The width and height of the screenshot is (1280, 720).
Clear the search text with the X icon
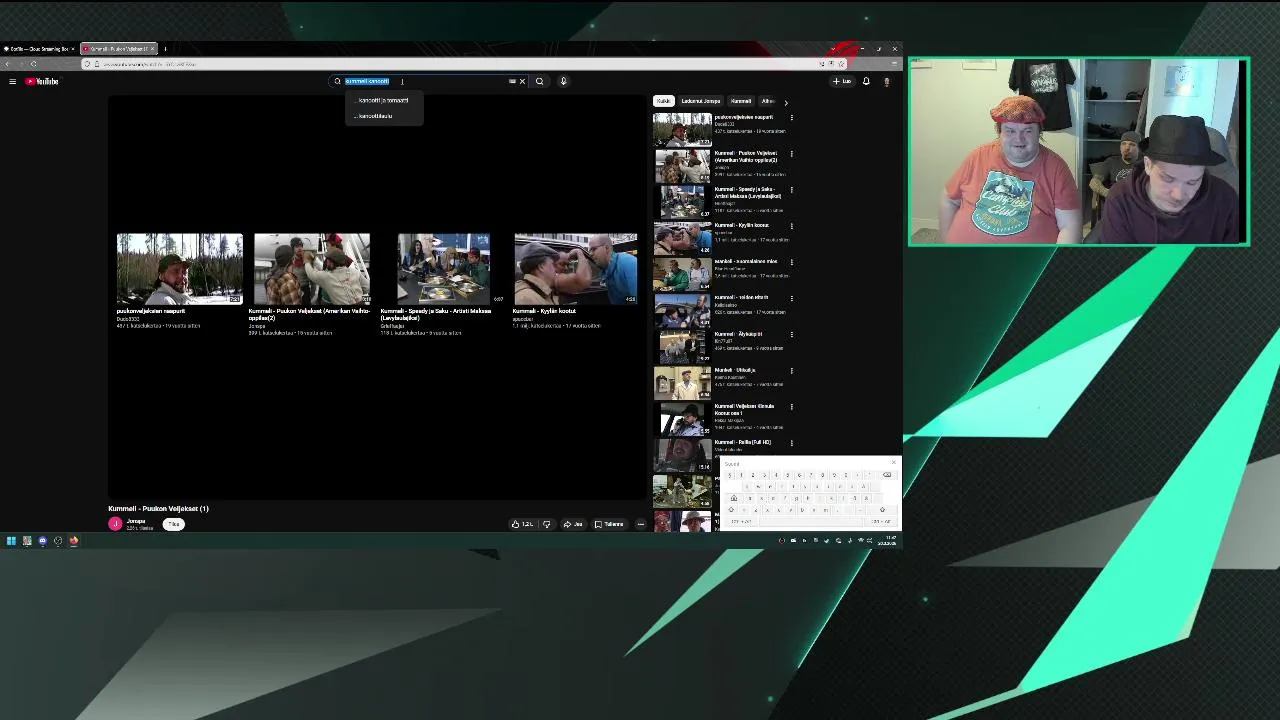pyautogui.click(x=522, y=81)
